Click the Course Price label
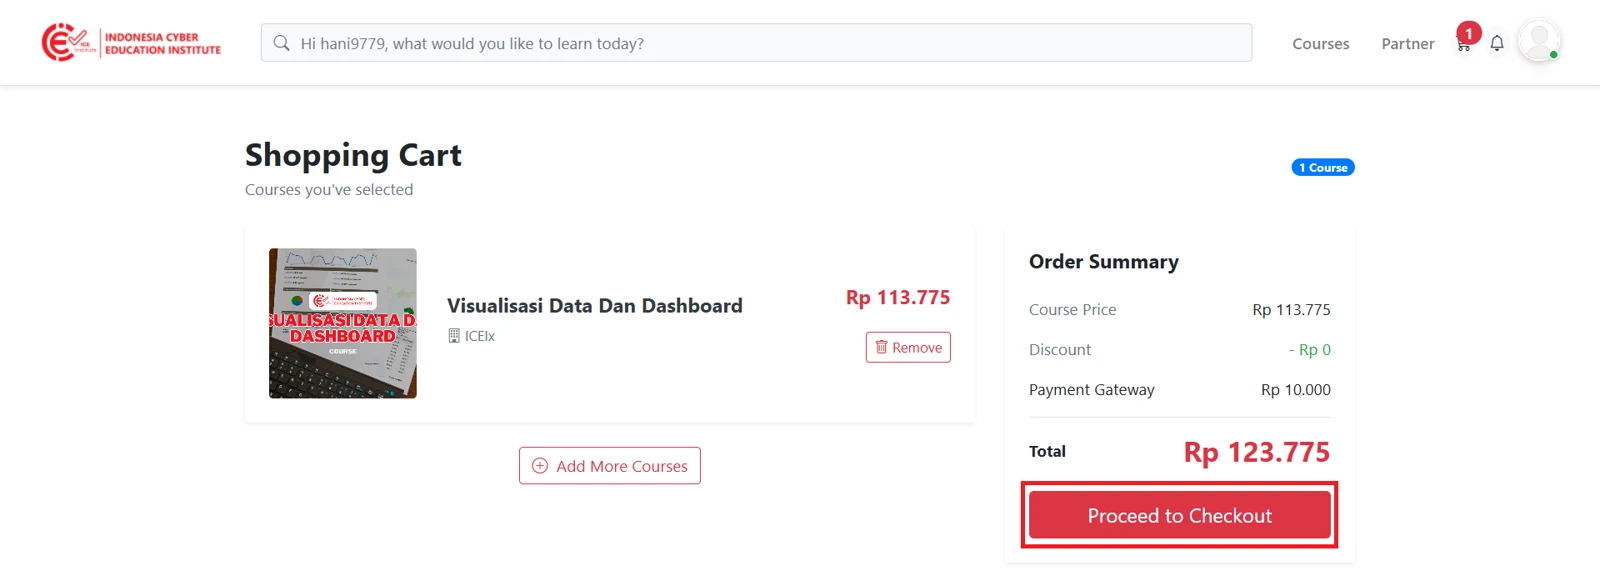1600x586 pixels. coord(1073,310)
